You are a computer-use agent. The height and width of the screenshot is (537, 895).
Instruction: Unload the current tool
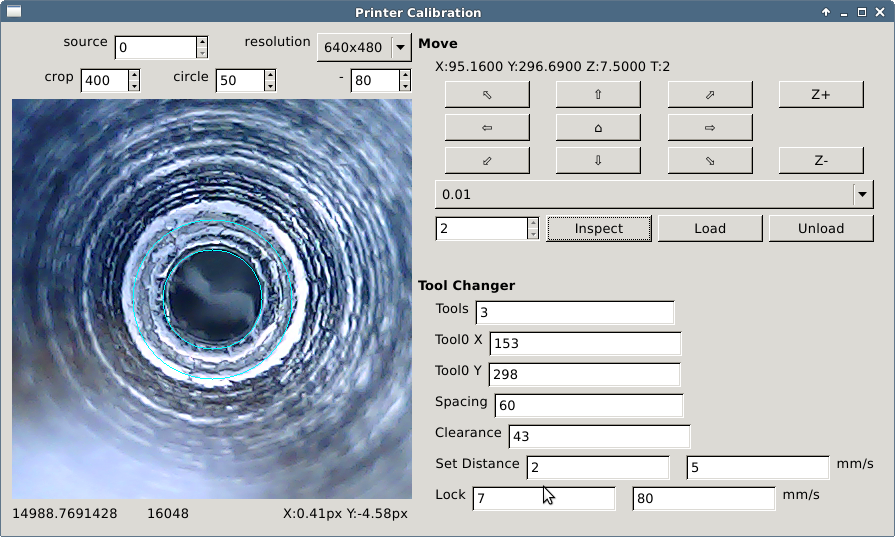(821, 228)
